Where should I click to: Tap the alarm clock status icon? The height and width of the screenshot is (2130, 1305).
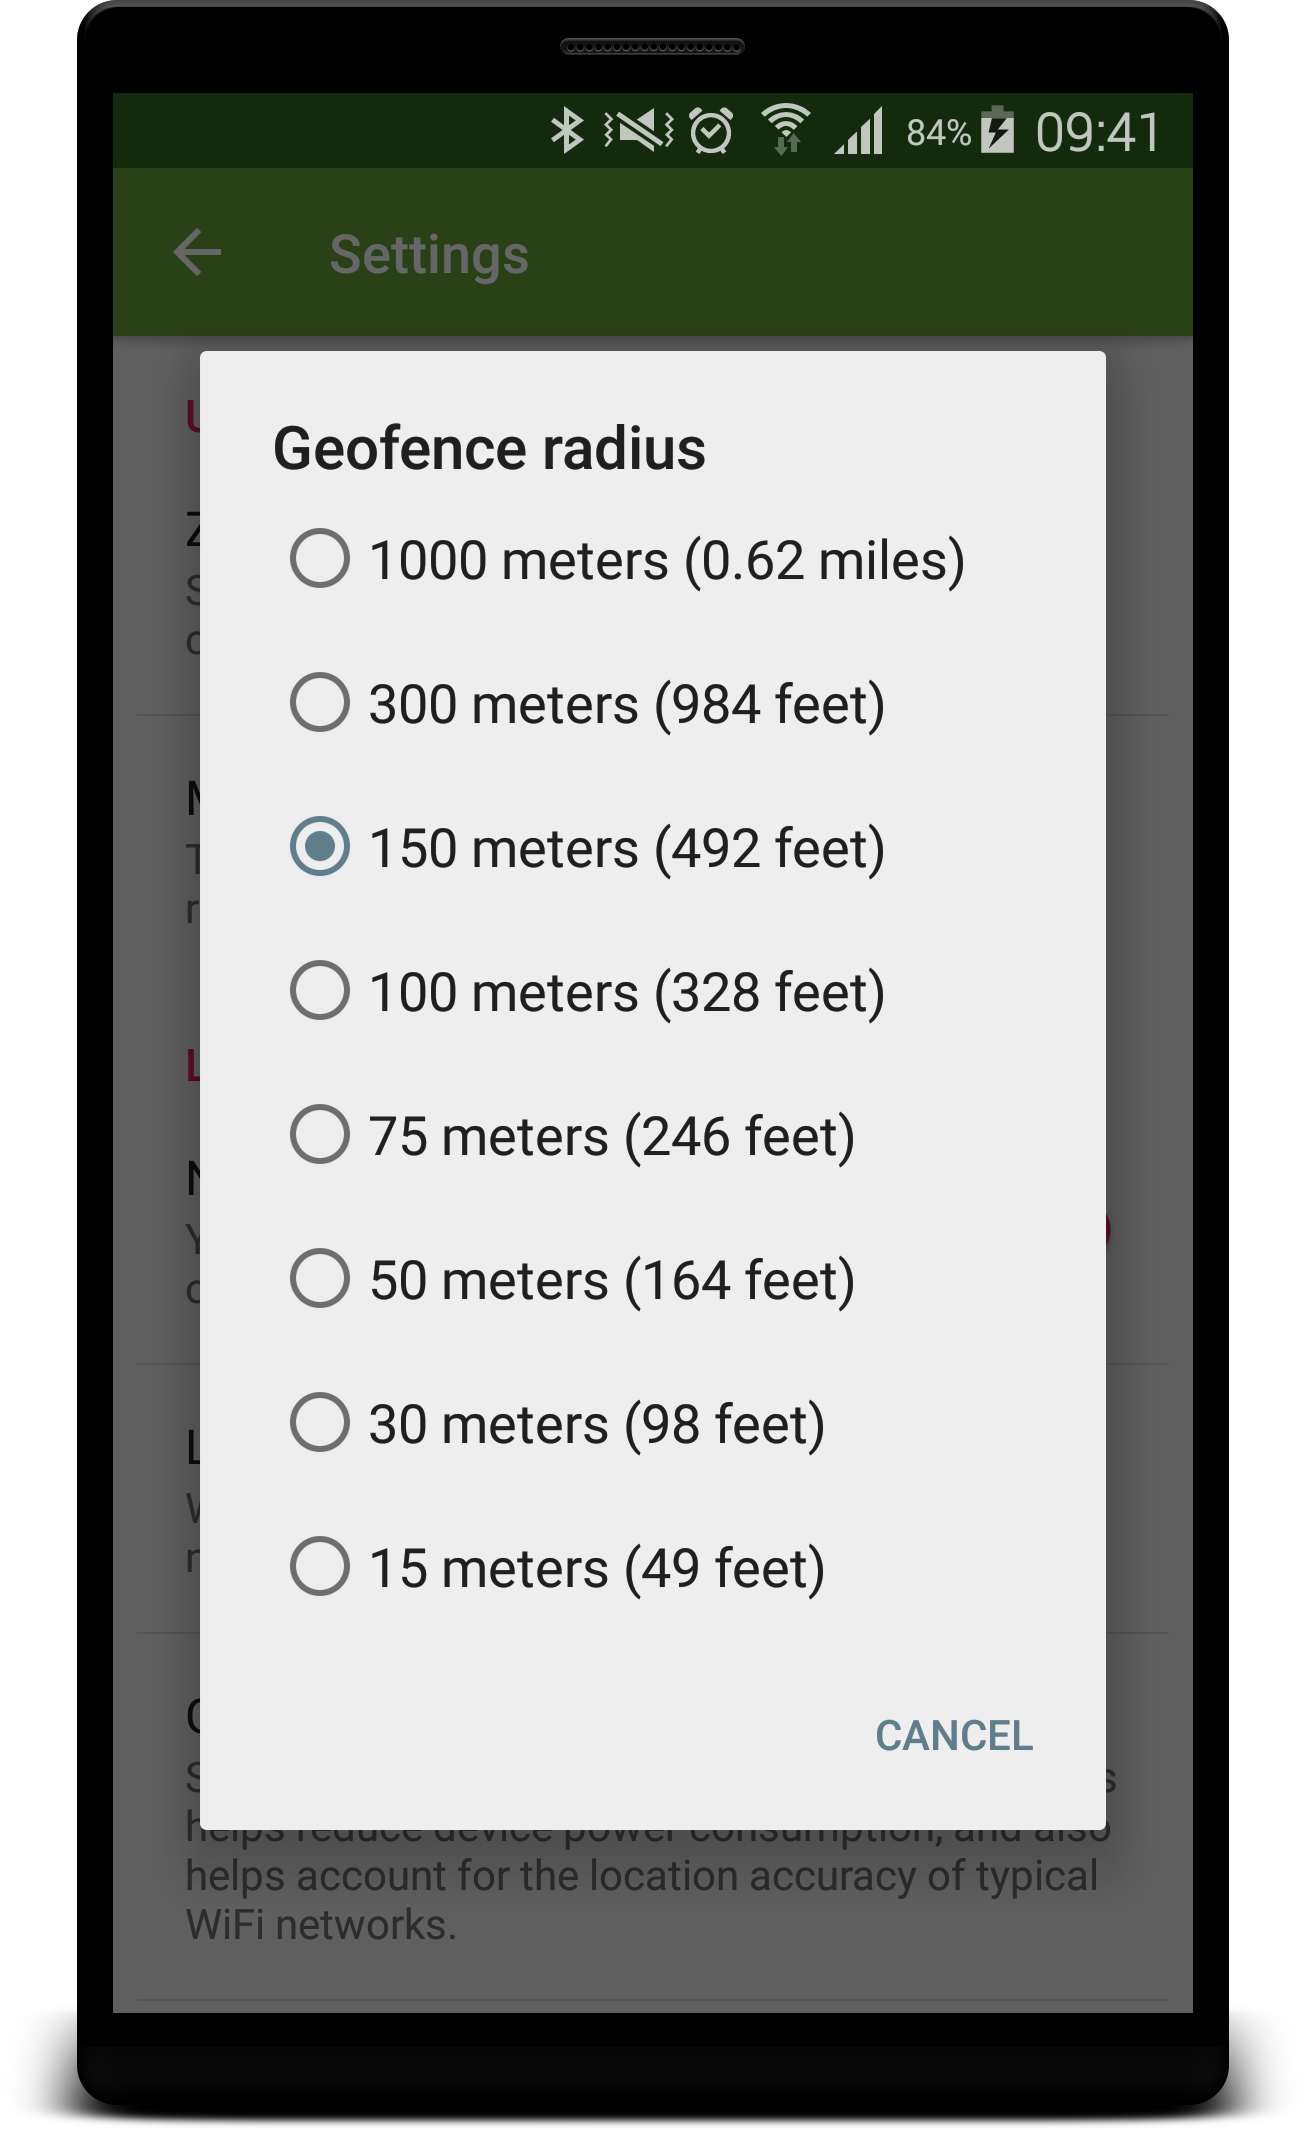coord(711,131)
